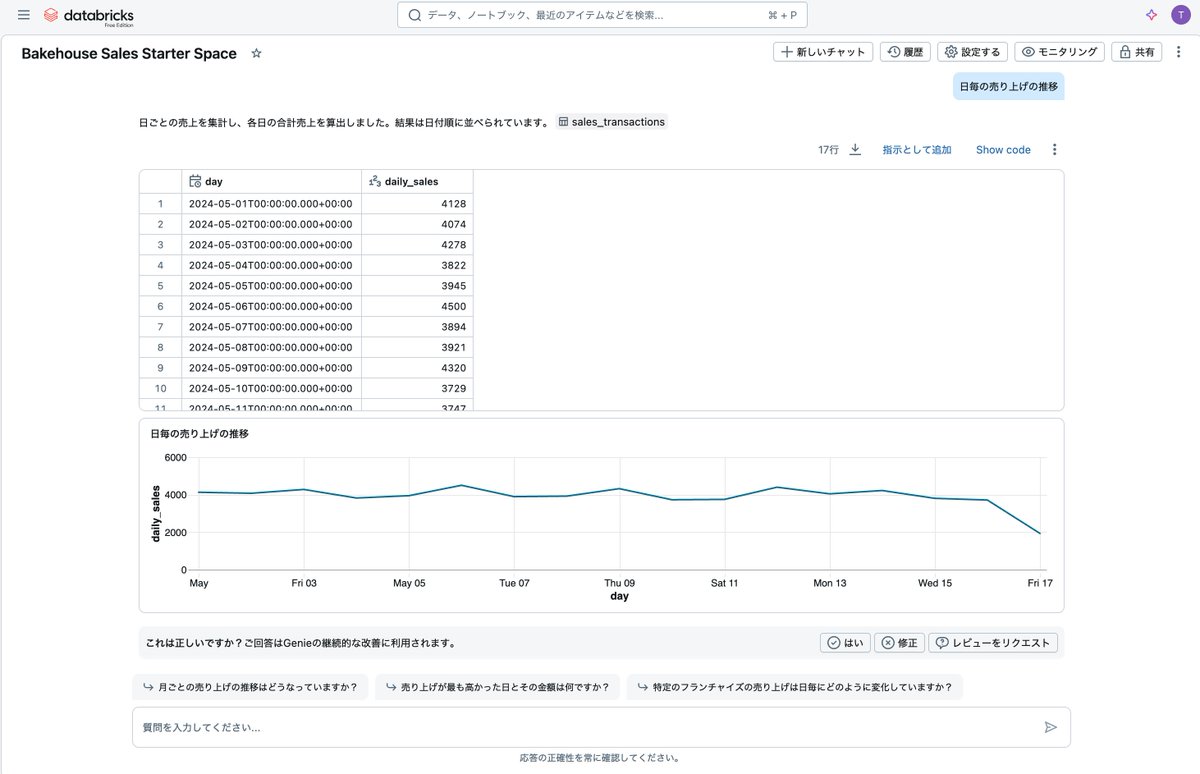Mark the answer correct with はい
This screenshot has width=1200, height=774.
845,642
